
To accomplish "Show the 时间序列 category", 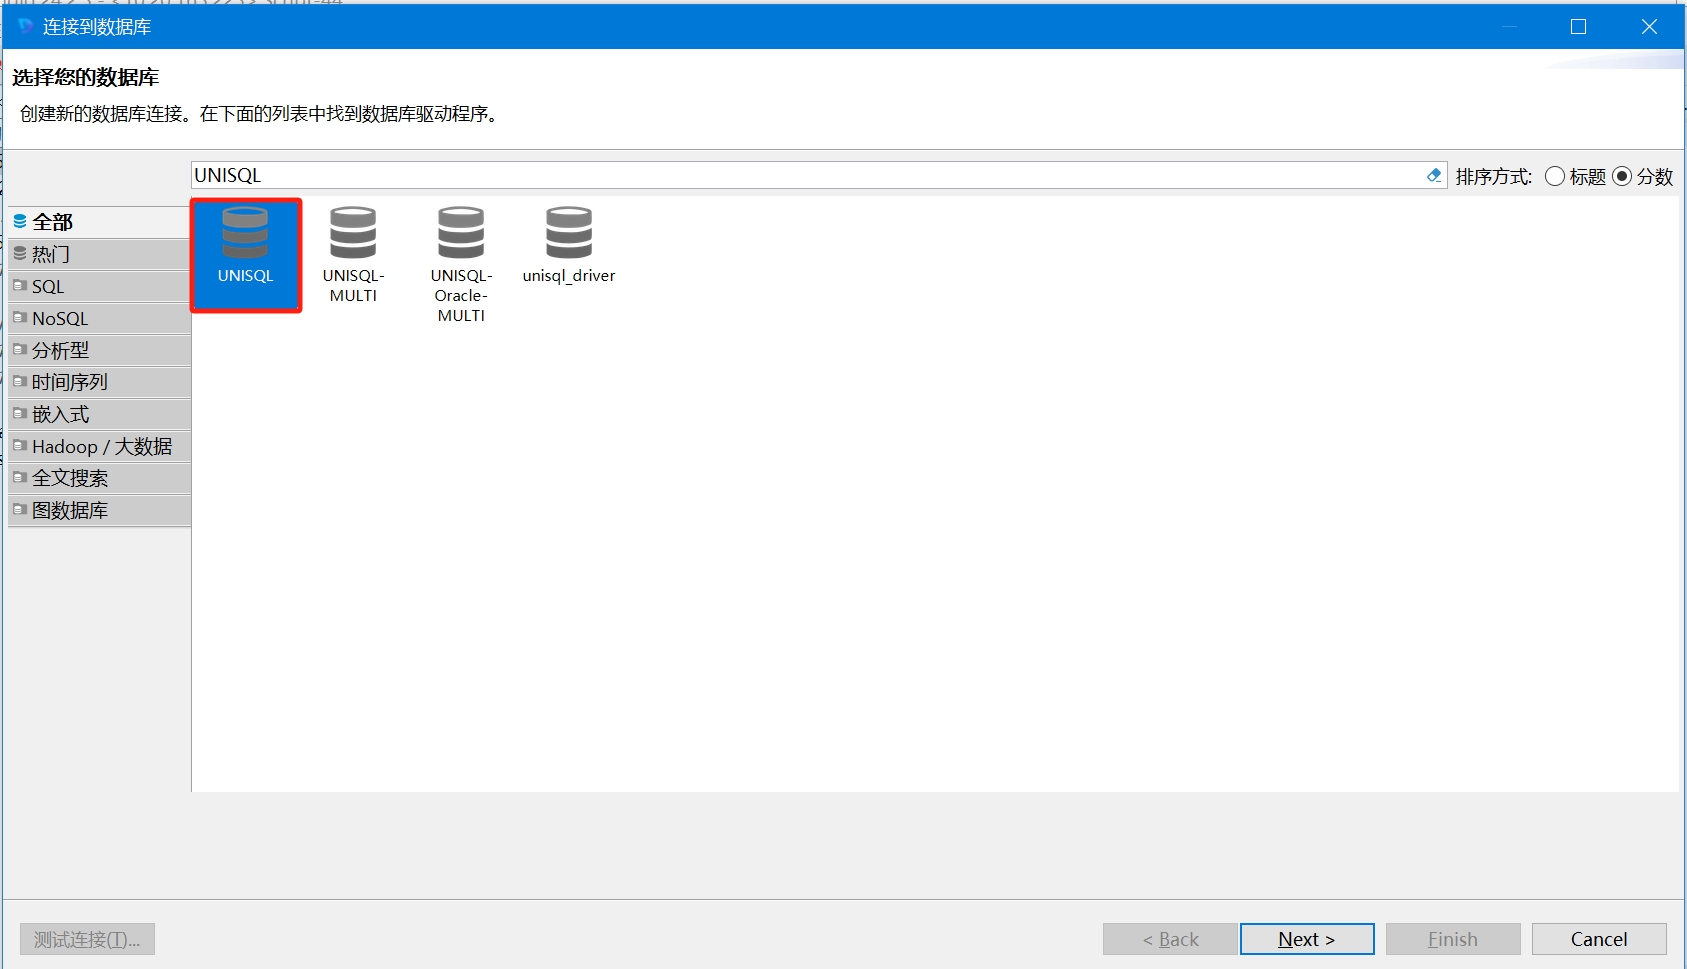I will click(99, 382).
